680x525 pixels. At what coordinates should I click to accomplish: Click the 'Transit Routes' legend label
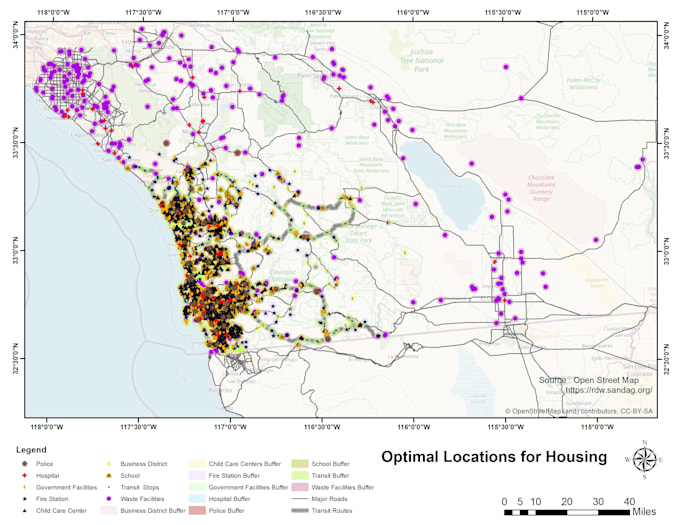click(x=332, y=511)
